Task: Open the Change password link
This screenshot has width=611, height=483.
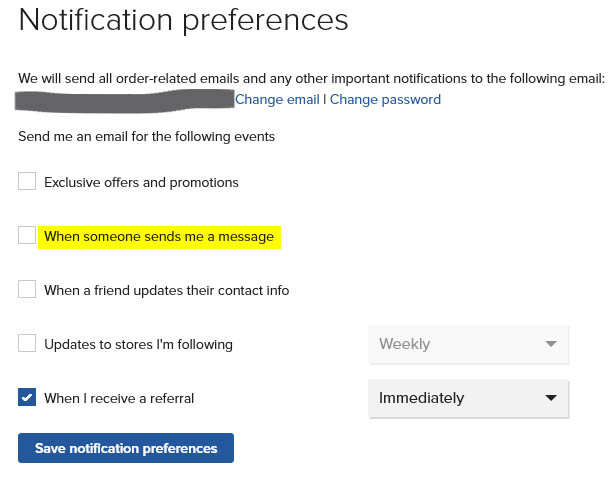Action: click(385, 100)
